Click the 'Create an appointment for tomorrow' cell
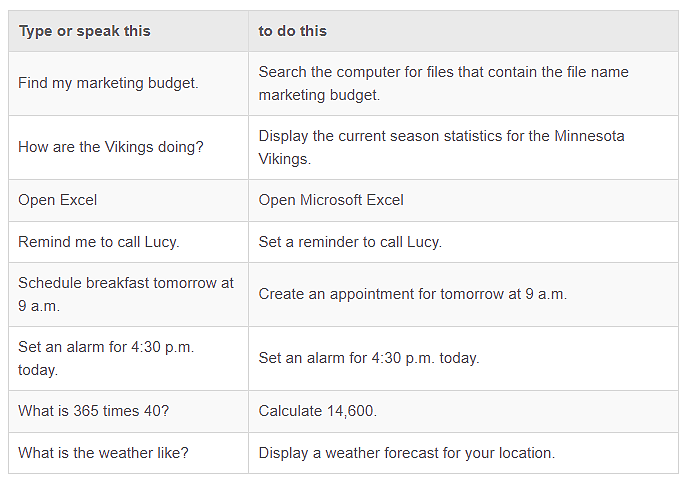 463,294
